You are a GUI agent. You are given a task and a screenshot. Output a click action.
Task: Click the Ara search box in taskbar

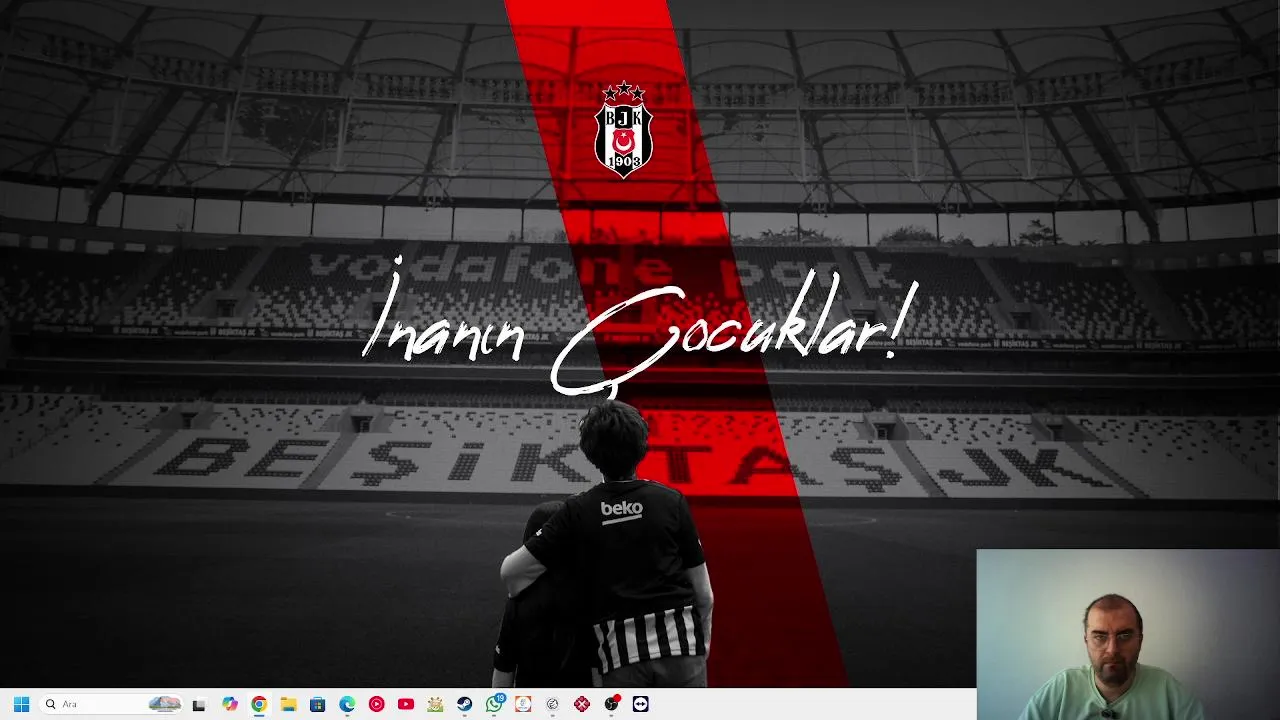tap(110, 704)
